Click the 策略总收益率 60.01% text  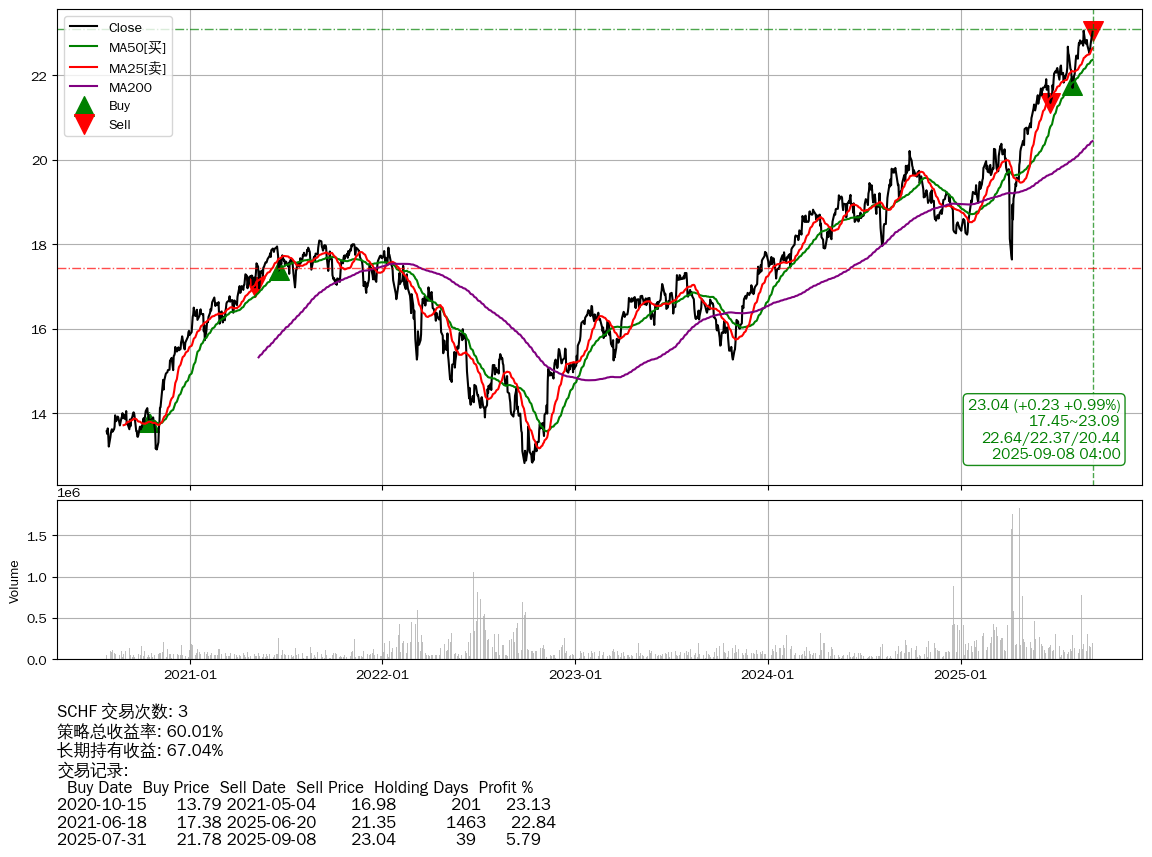140,731
